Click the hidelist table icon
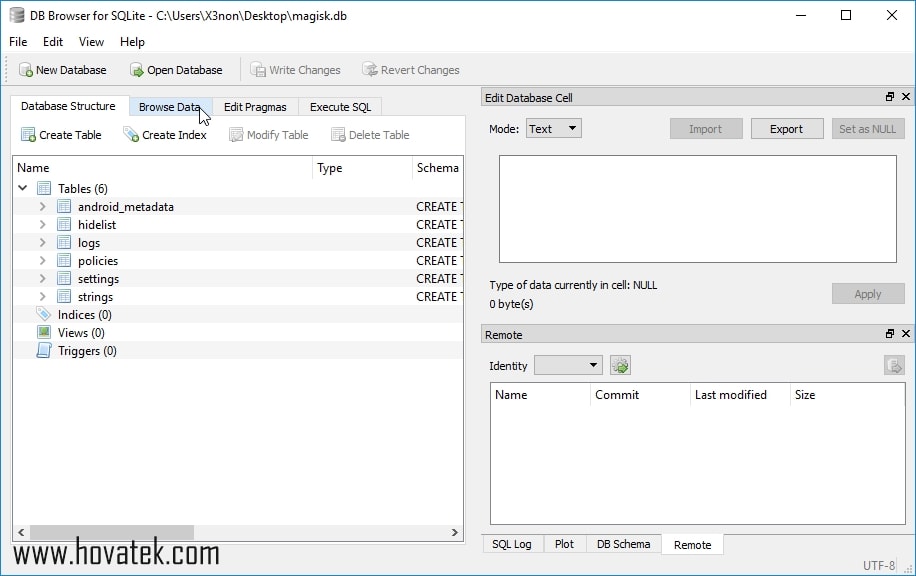This screenshot has height=576, width=916. [x=64, y=224]
